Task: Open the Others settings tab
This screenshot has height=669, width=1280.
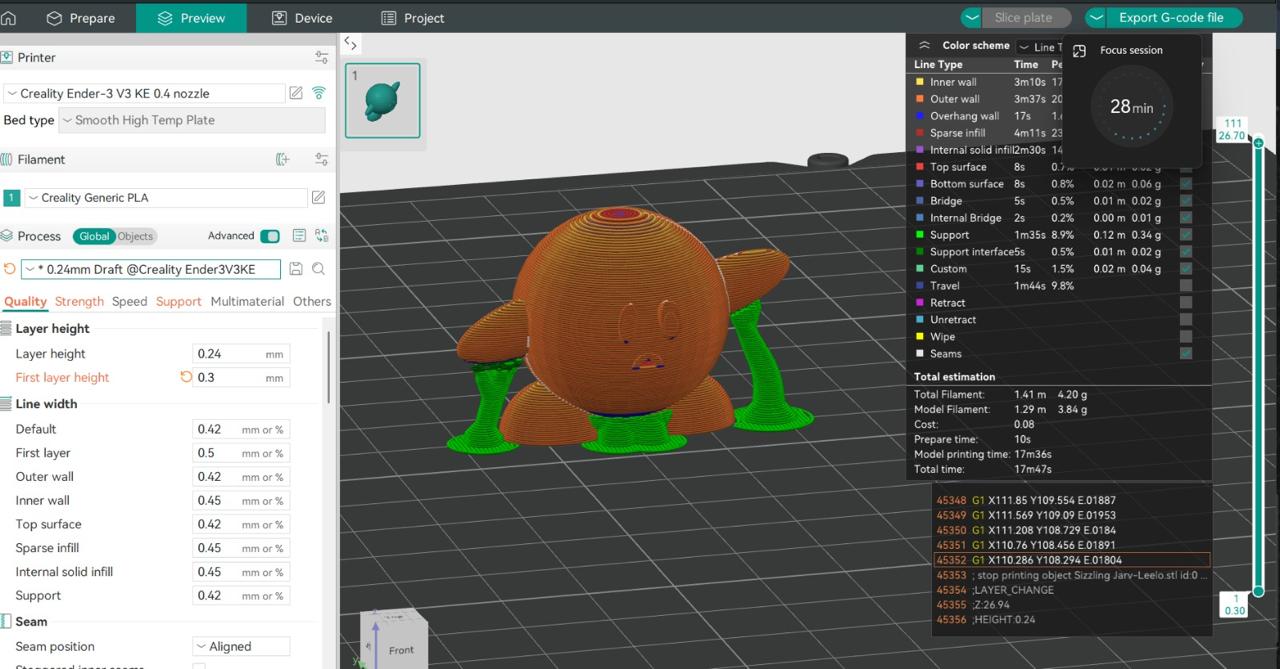Action: point(312,301)
